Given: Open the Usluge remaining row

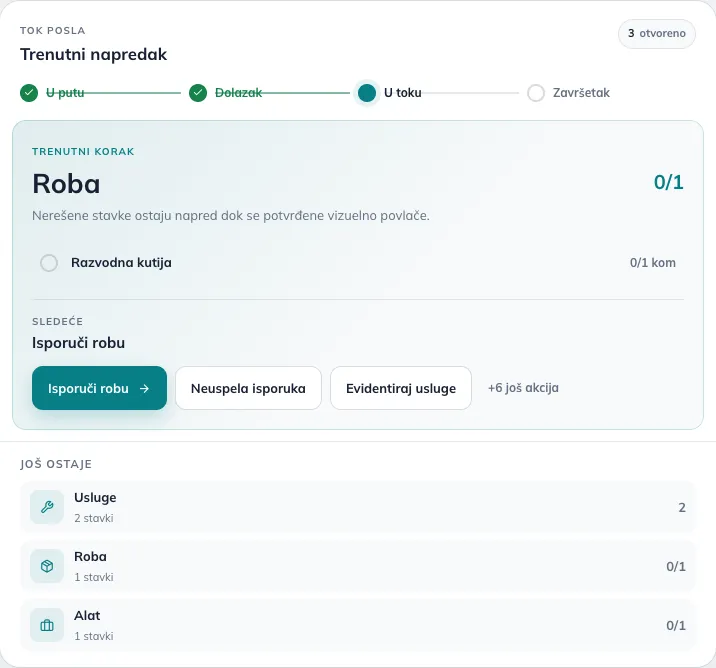Looking at the screenshot, I should point(358,507).
